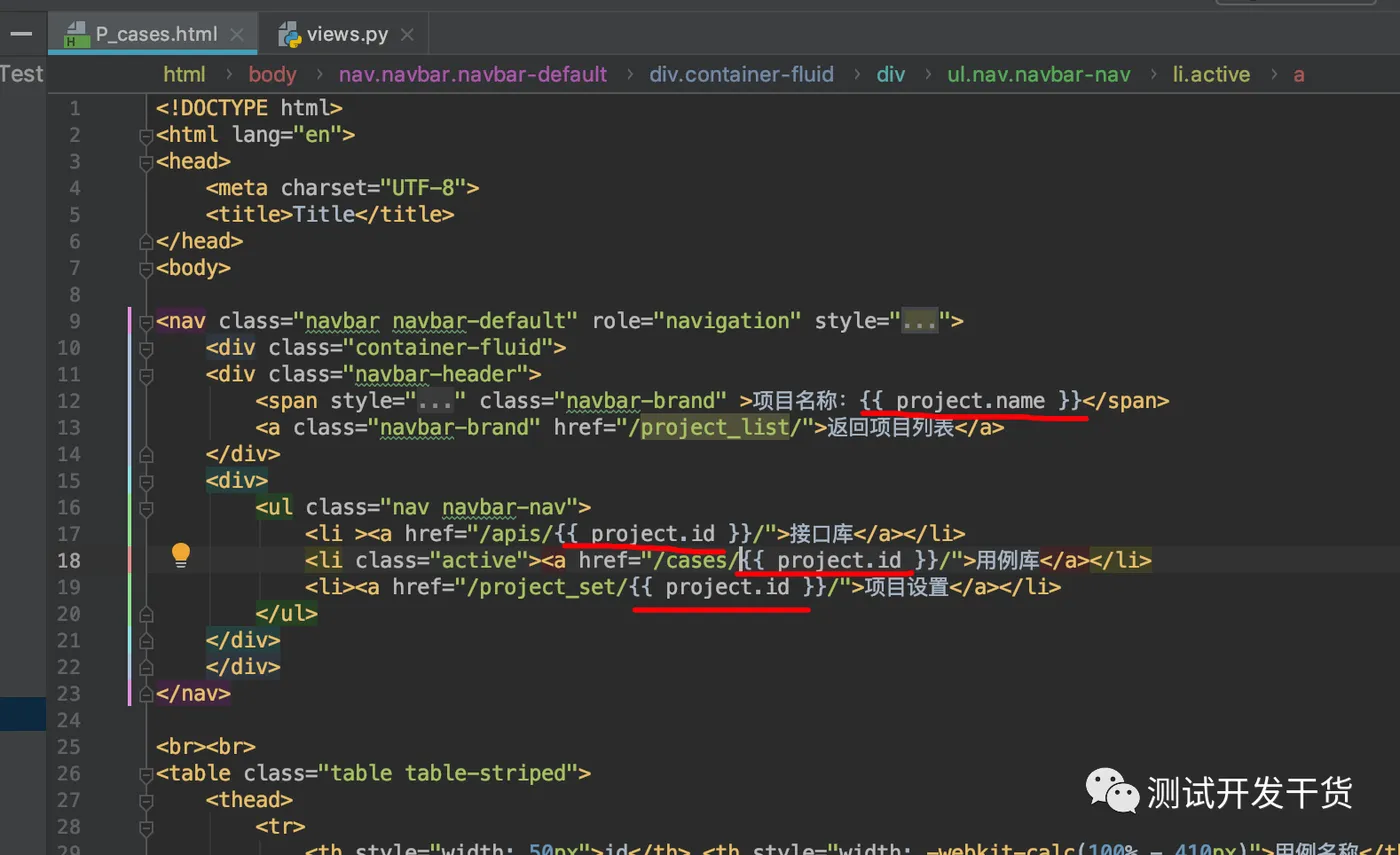Click line number 24 in the gutter
Viewport: 1400px width, 855px height.
pyautogui.click(x=69, y=721)
